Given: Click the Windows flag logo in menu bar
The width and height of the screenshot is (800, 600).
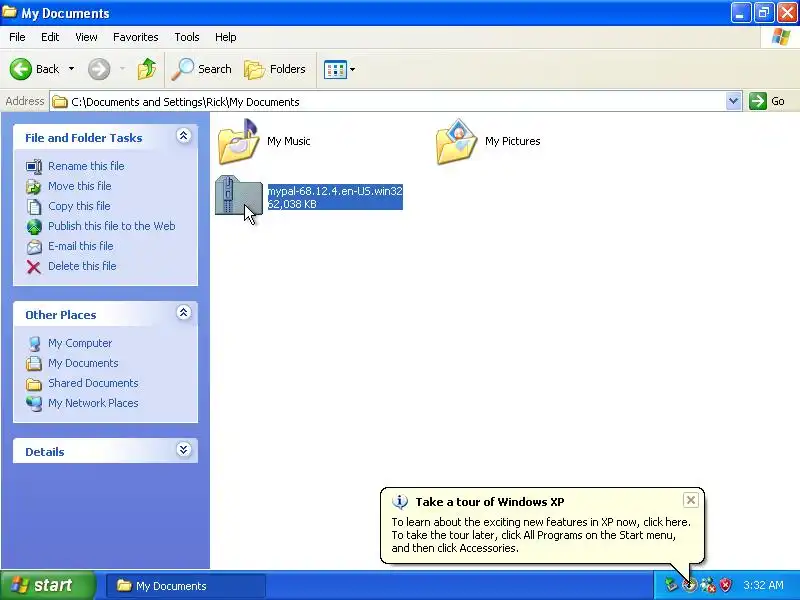Looking at the screenshot, I should 781,37.
